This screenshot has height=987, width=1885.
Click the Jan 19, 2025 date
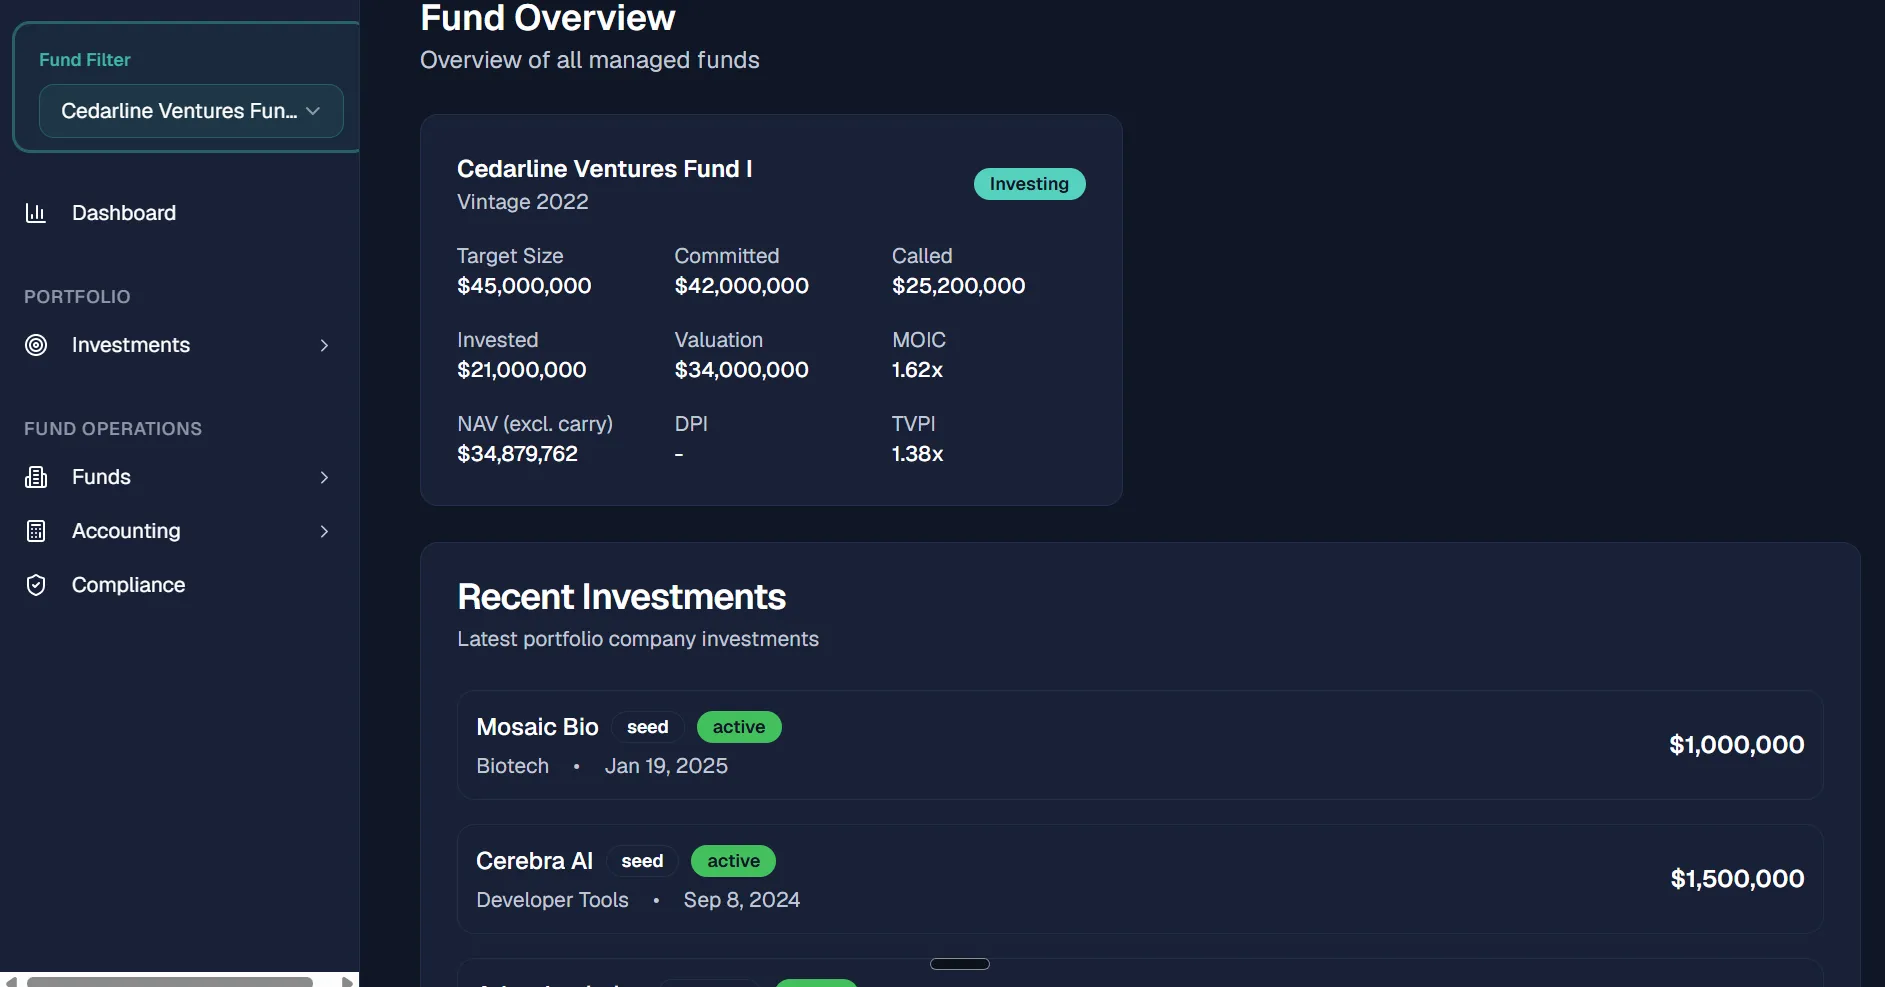click(666, 766)
